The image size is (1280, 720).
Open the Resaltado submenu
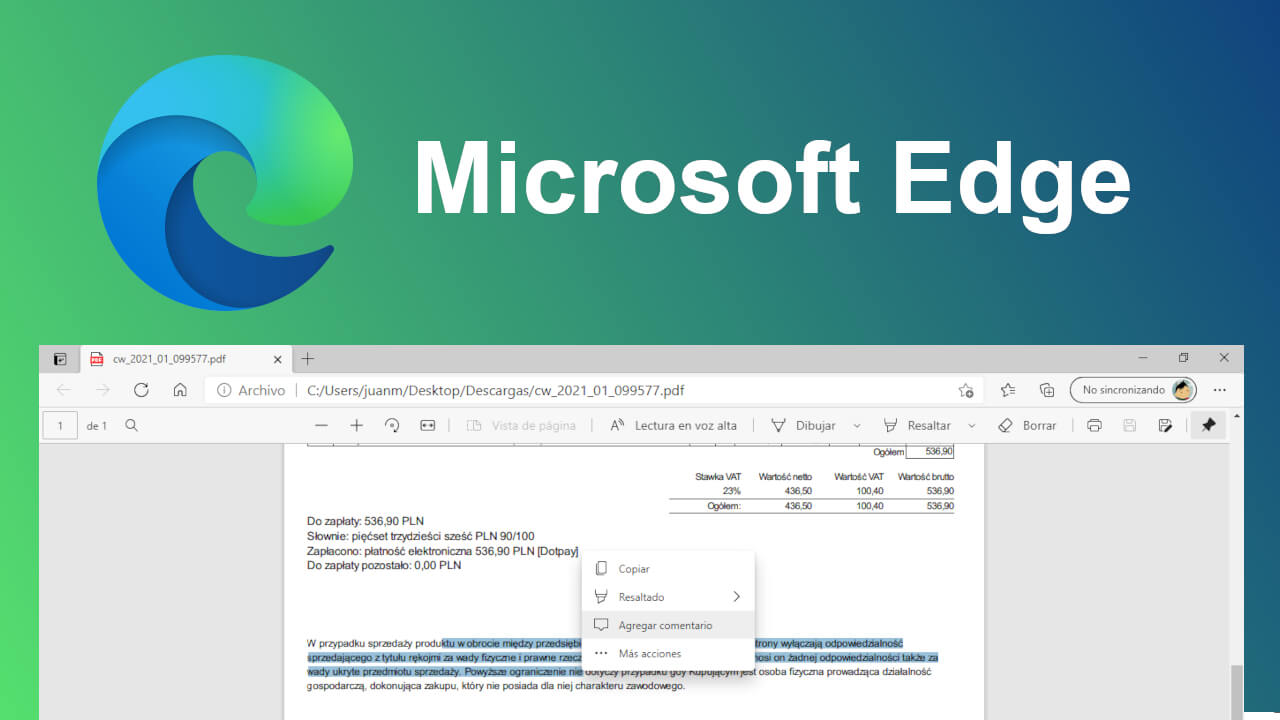pyautogui.click(x=668, y=597)
